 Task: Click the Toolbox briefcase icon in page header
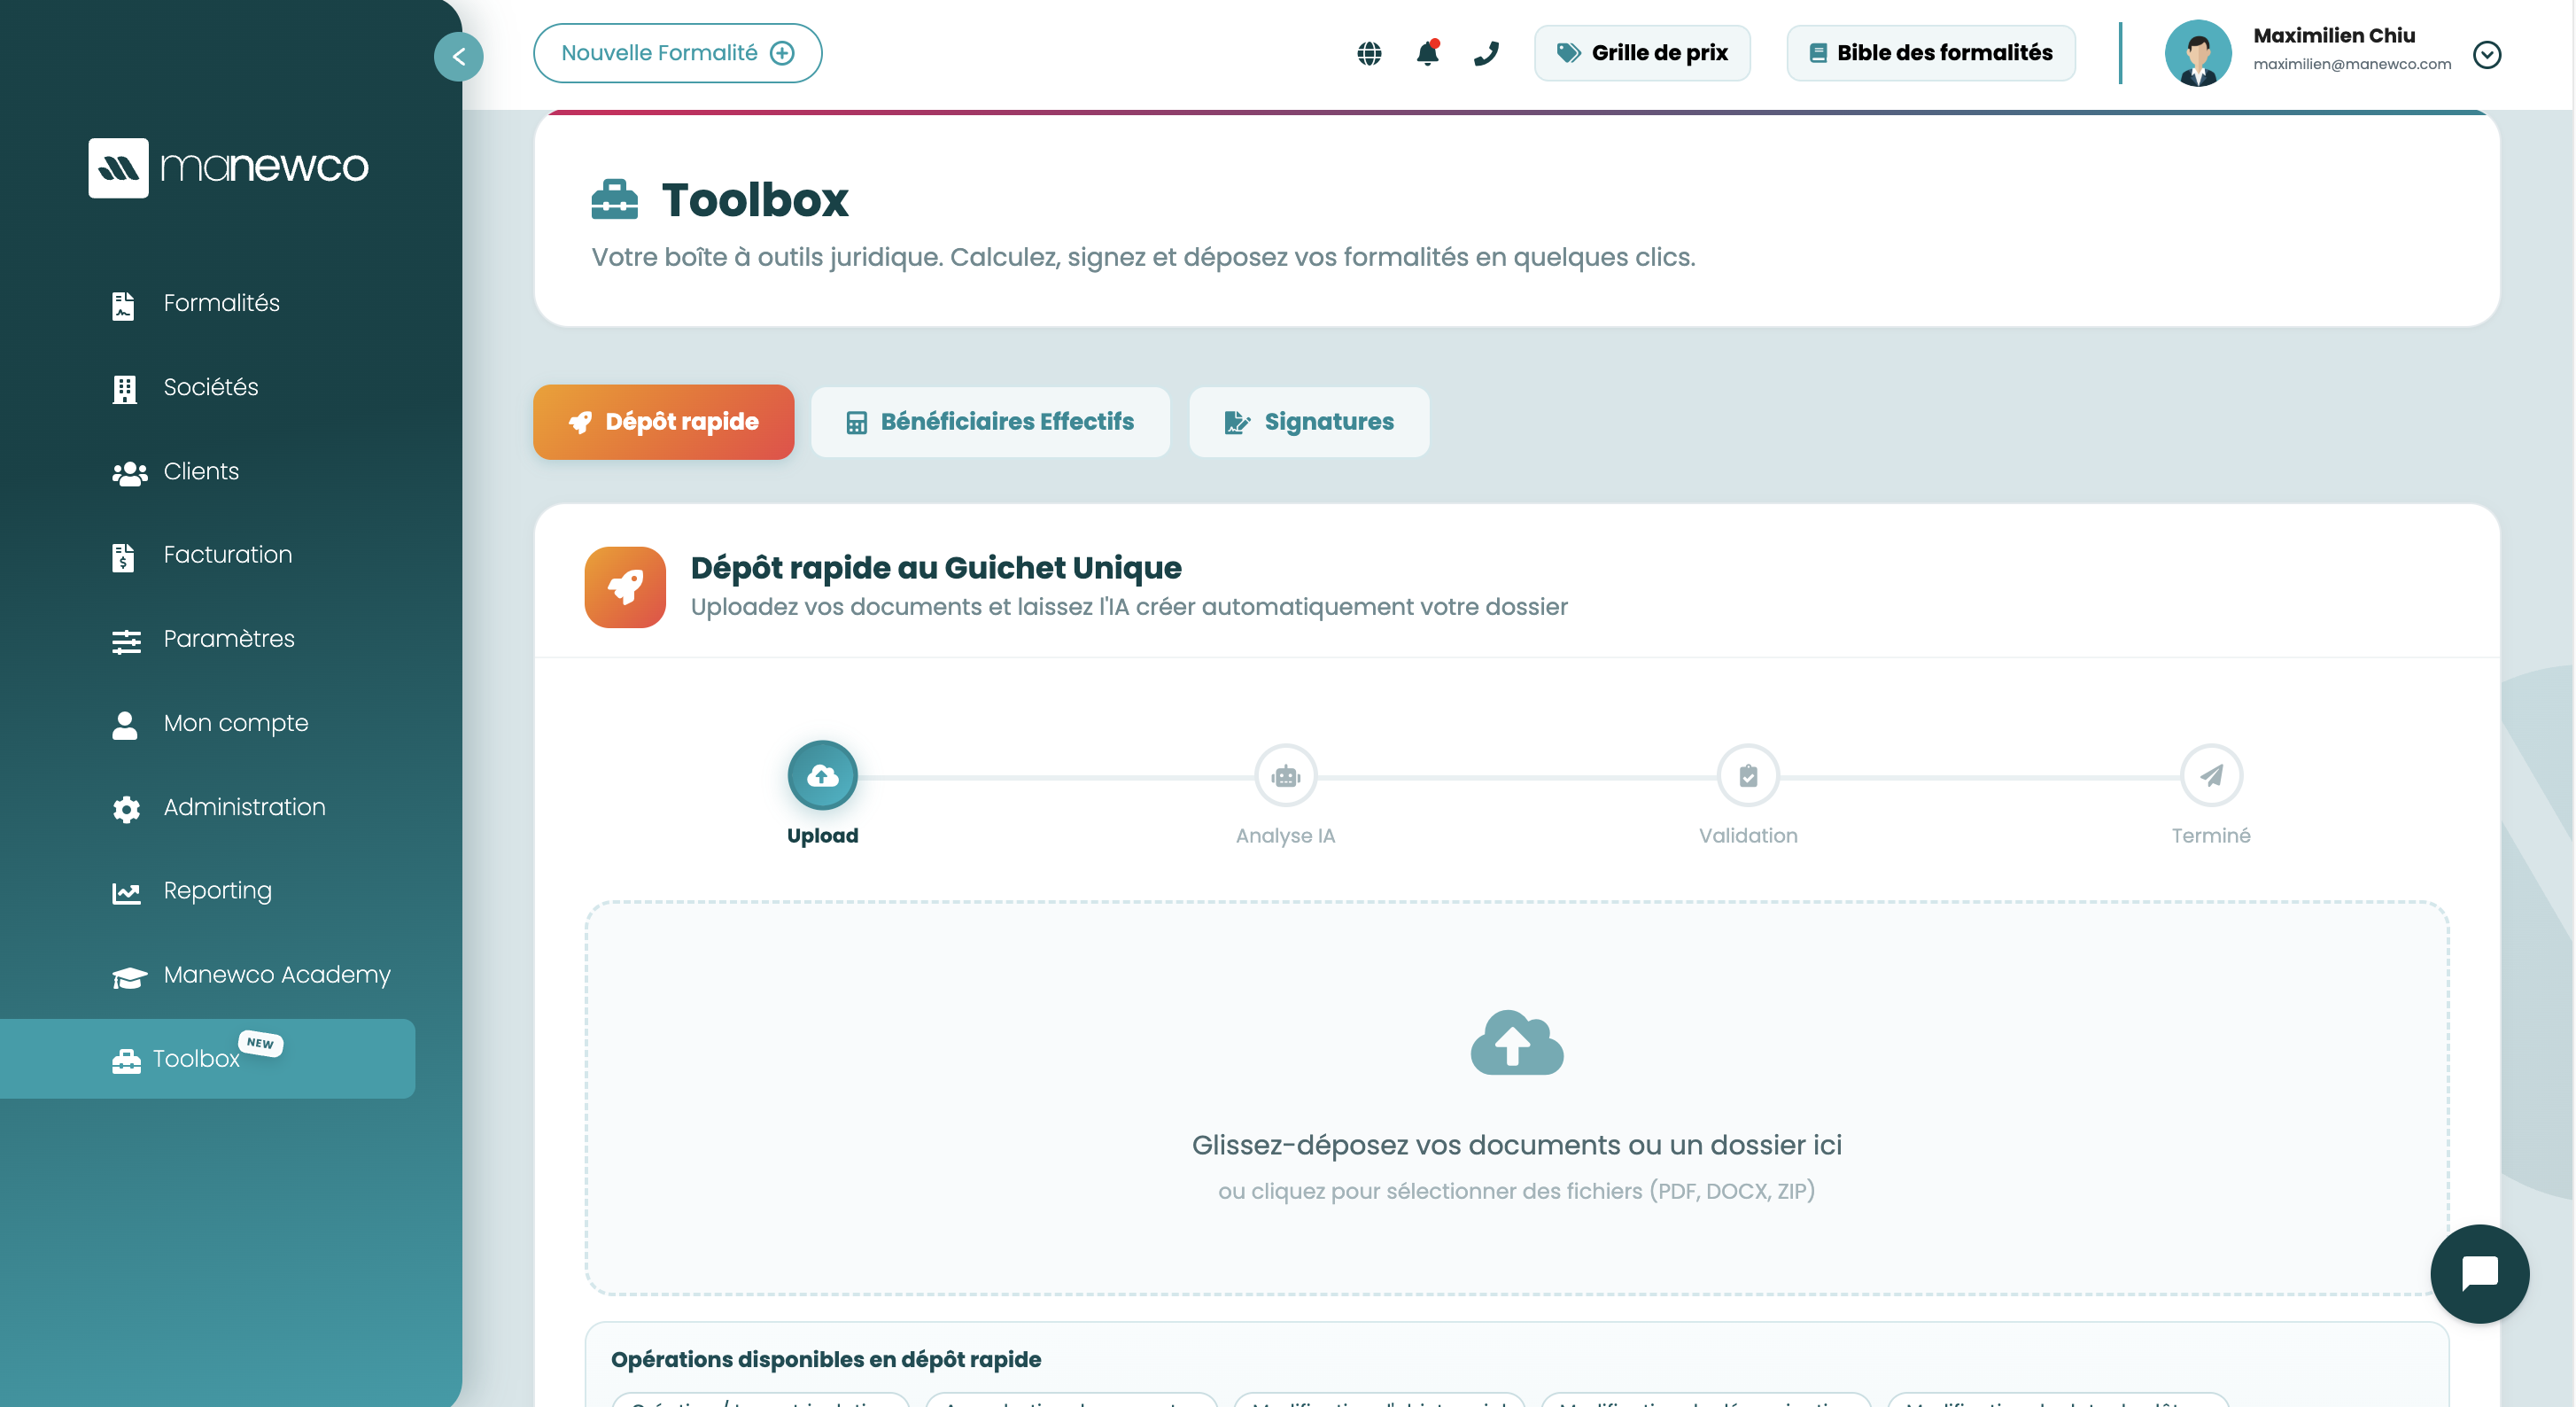(x=614, y=199)
